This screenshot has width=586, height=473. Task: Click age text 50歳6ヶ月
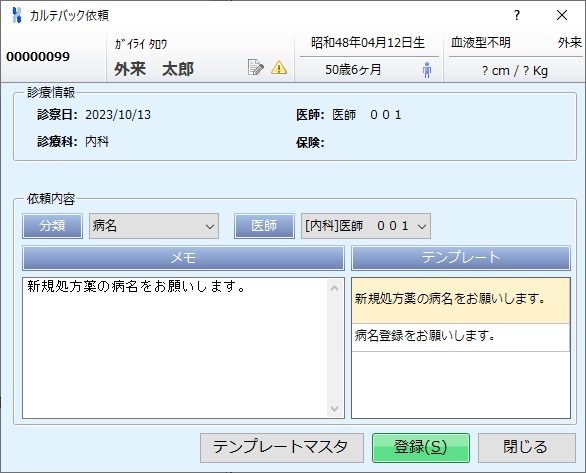[x=353, y=70]
